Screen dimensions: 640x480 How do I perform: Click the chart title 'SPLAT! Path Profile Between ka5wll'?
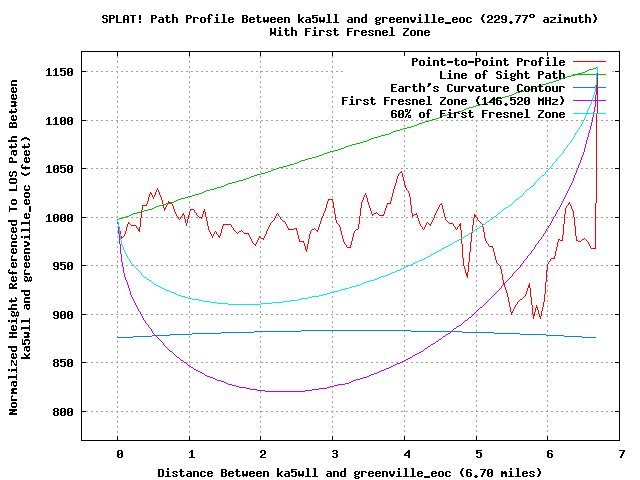point(220,19)
